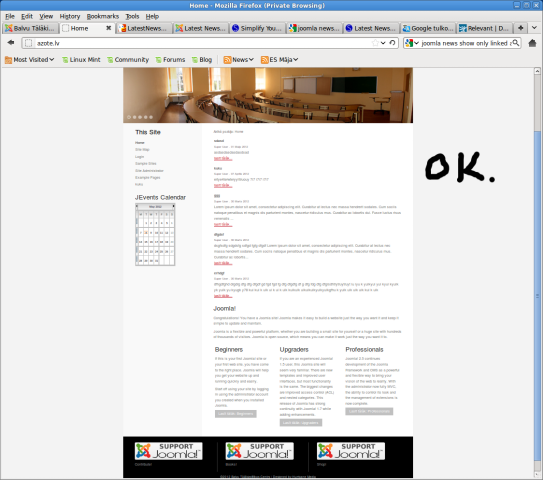Screen dimensions: 543x480
Task: Open a new tab with the plus button
Action: [x=520, y=28]
